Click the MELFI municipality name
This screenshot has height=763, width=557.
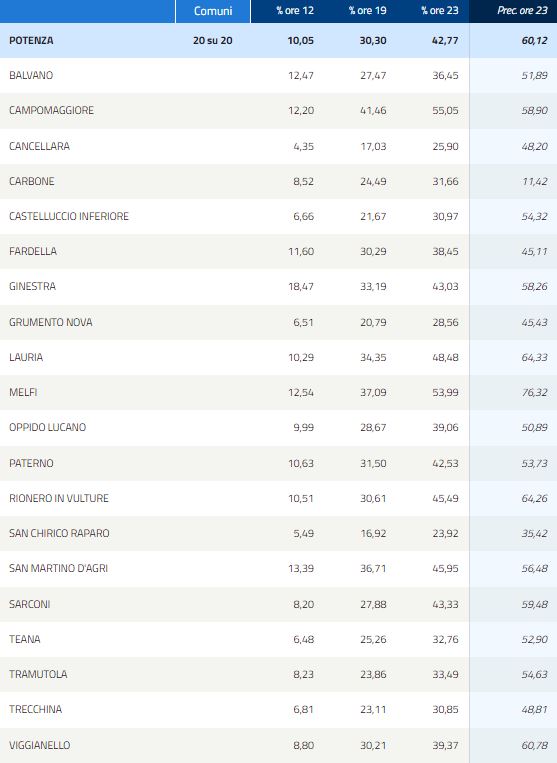coord(23,392)
